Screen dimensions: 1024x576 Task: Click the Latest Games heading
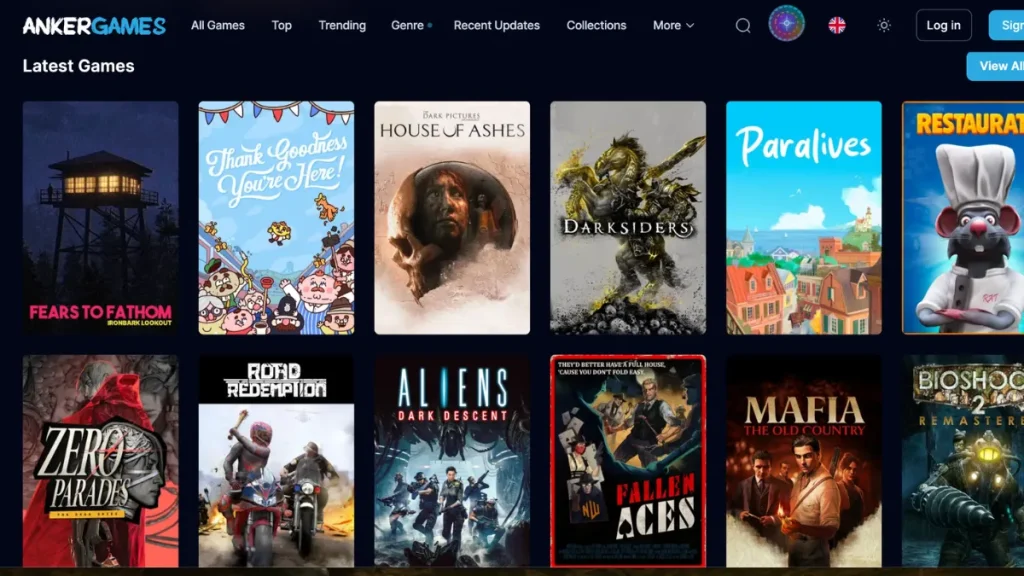(x=78, y=66)
